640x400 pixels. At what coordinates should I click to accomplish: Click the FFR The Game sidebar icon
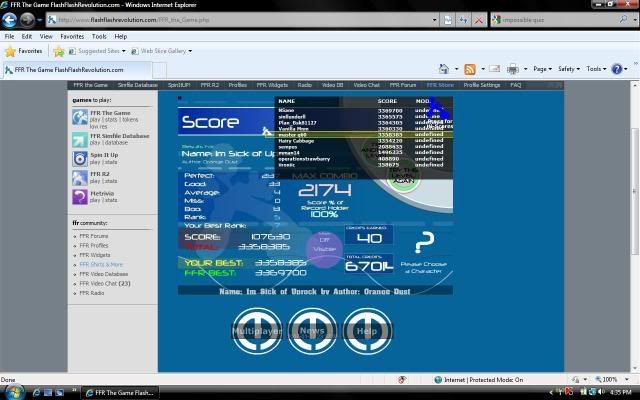click(x=79, y=117)
